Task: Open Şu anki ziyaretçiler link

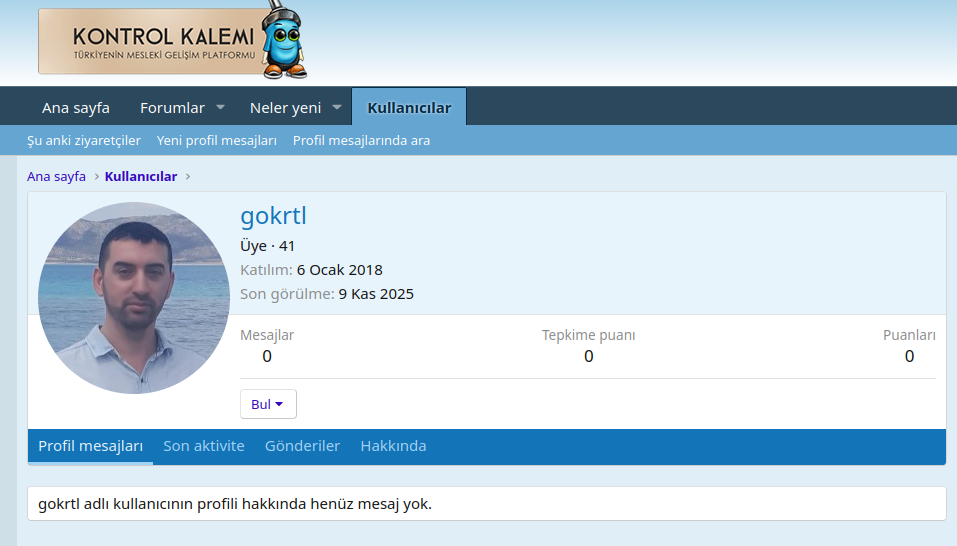Action: pos(84,140)
